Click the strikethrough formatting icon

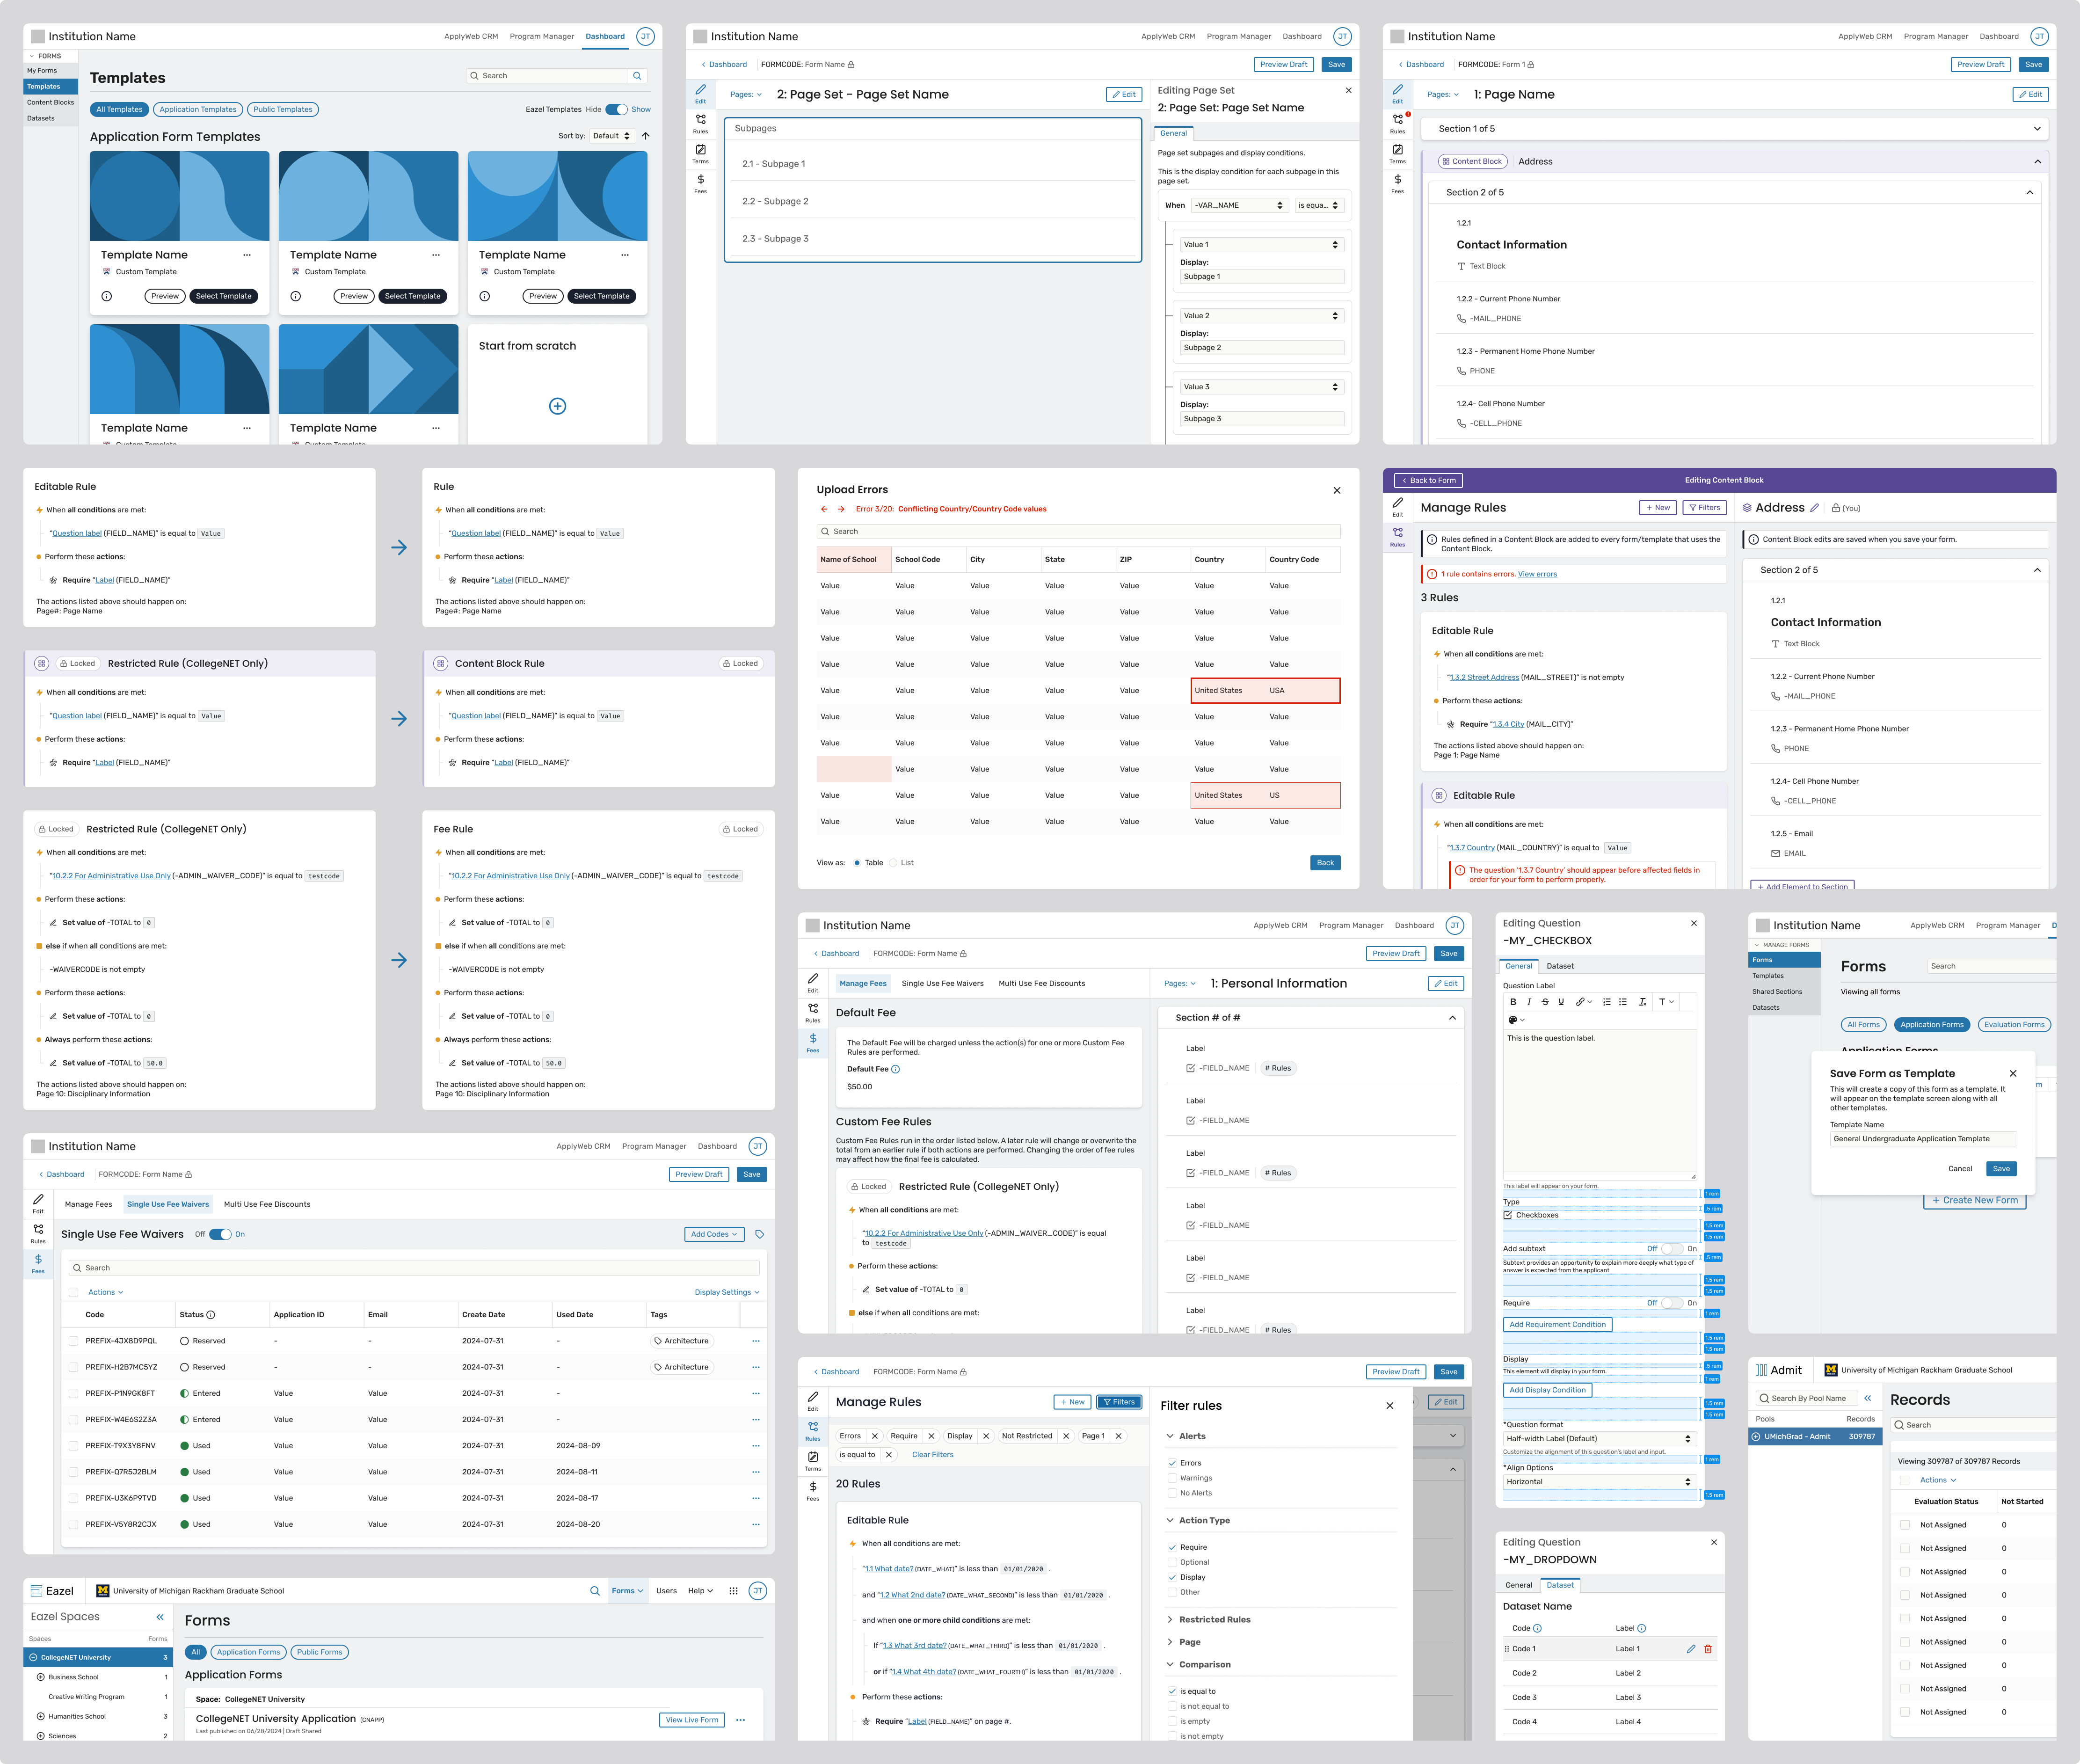[x=1545, y=1001]
